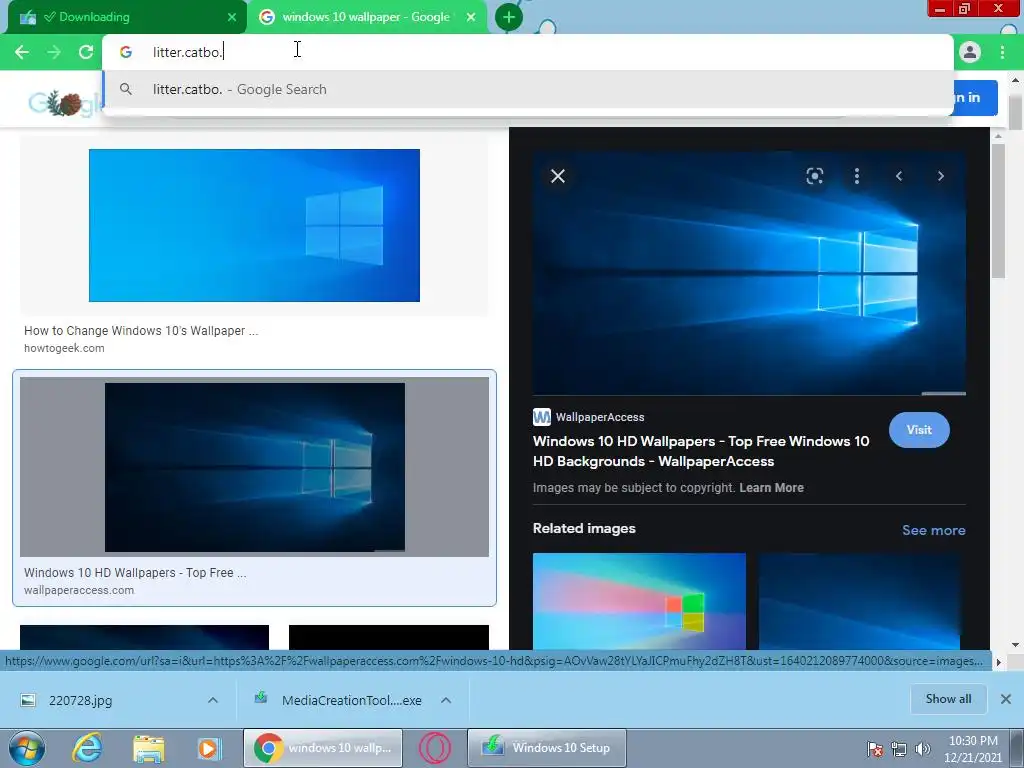Open the downloaded MediaCreationTool exe item
This screenshot has height=768, width=1024.
point(351,700)
